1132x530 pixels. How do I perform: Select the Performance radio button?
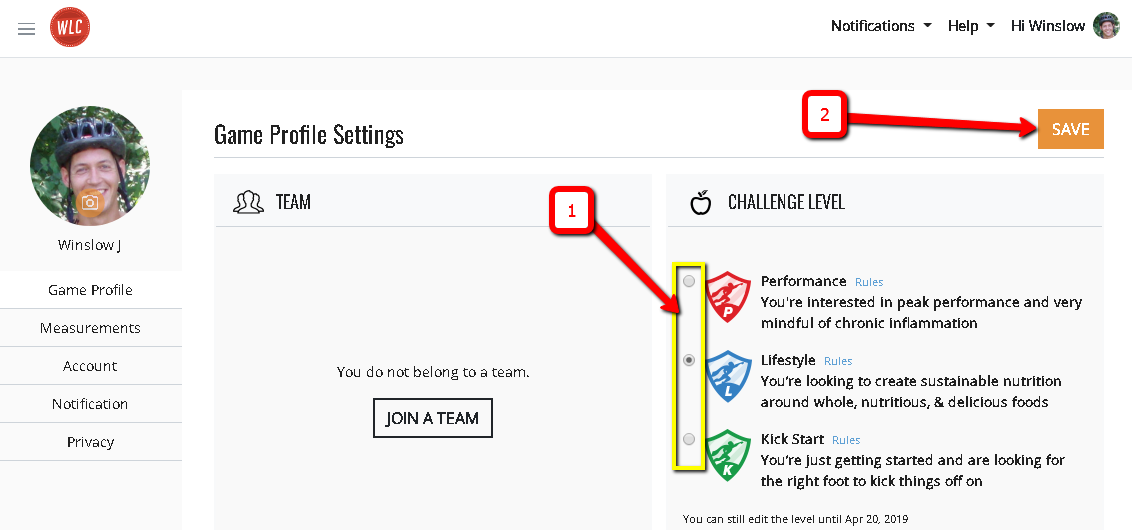click(x=689, y=281)
